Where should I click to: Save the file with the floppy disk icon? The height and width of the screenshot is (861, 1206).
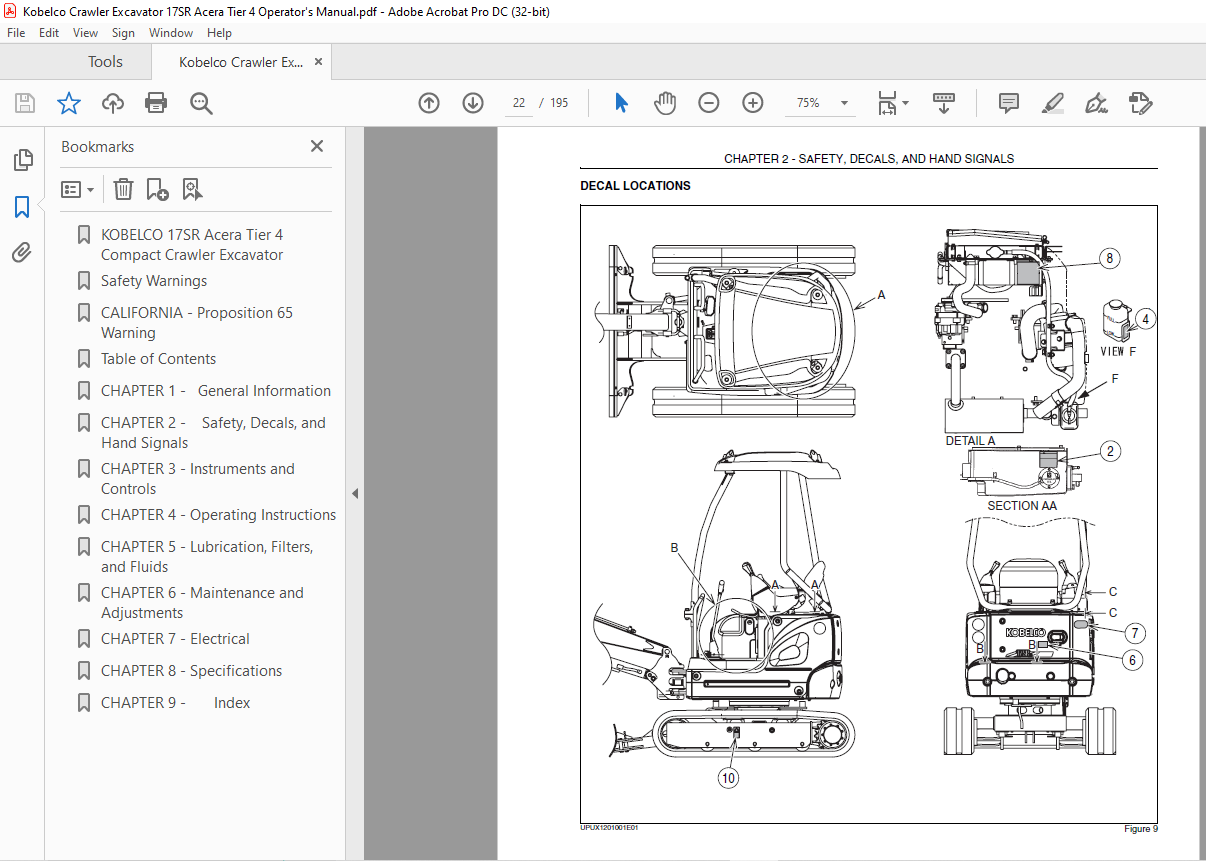(25, 103)
